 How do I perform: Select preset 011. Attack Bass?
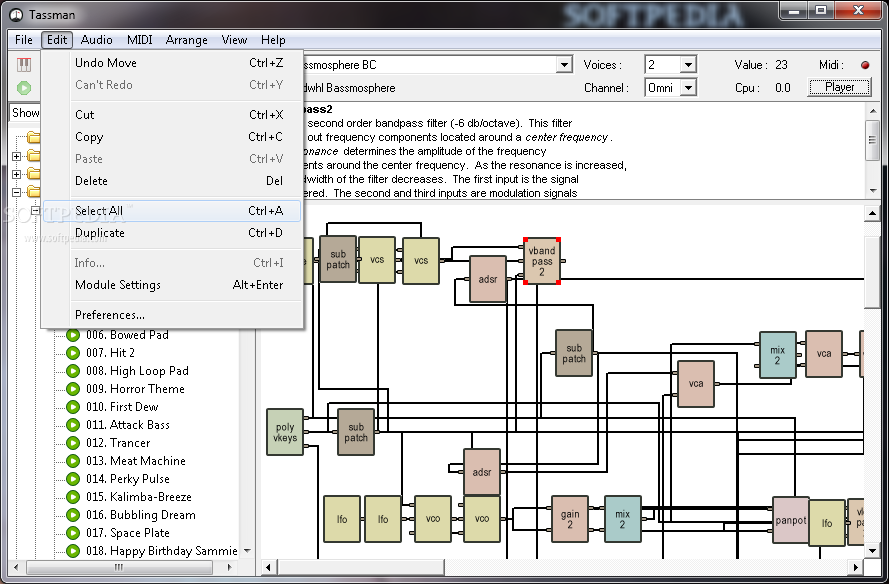click(x=128, y=425)
